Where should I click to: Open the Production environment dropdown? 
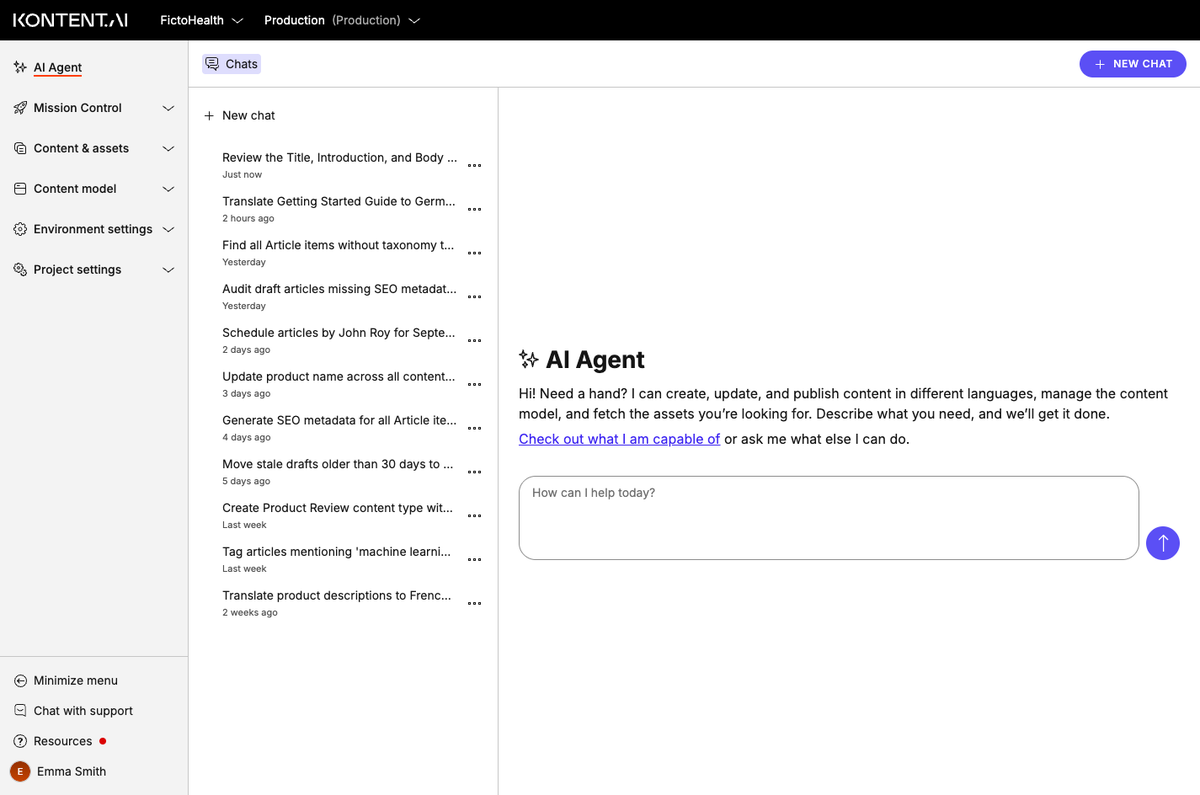(x=414, y=19)
